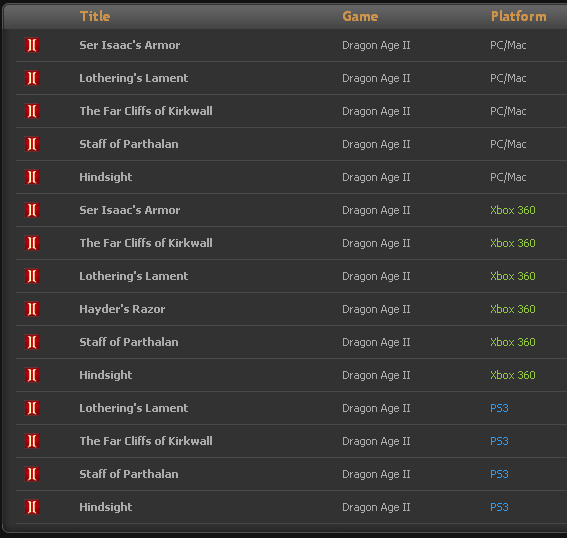This screenshot has height=538, width=567.
Task: Click Dragon Age II game for Hayder's Razor
Action: 376,309
